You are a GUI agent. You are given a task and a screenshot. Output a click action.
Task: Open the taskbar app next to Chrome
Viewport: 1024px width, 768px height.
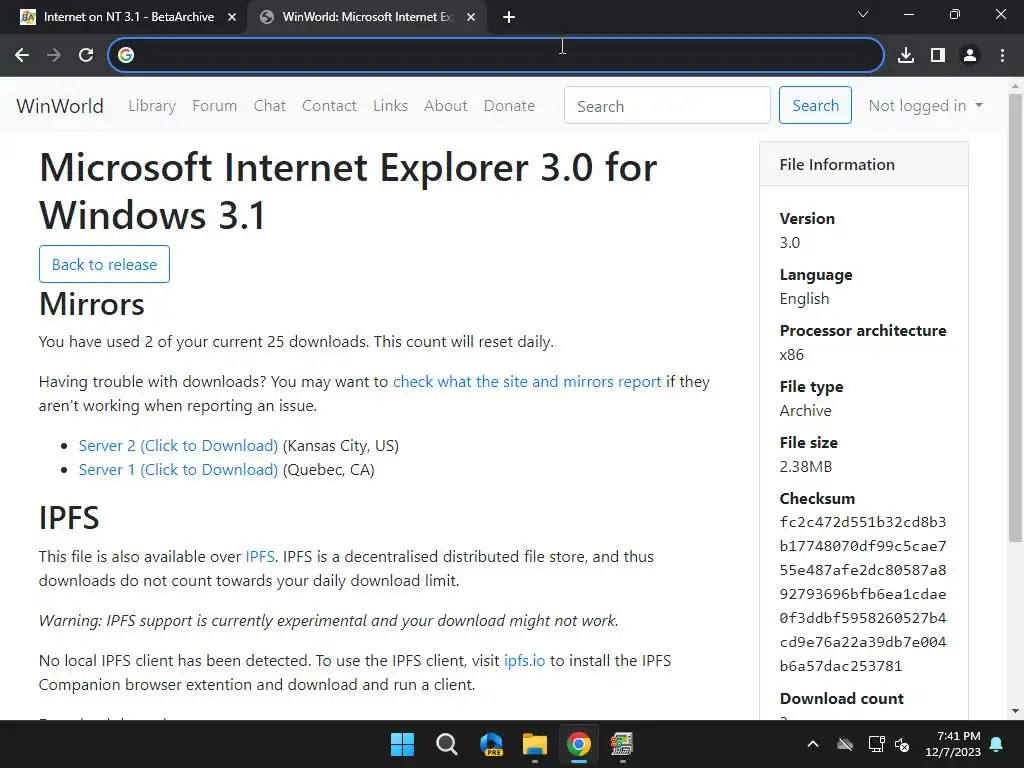pyautogui.click(x=622, y=744)
